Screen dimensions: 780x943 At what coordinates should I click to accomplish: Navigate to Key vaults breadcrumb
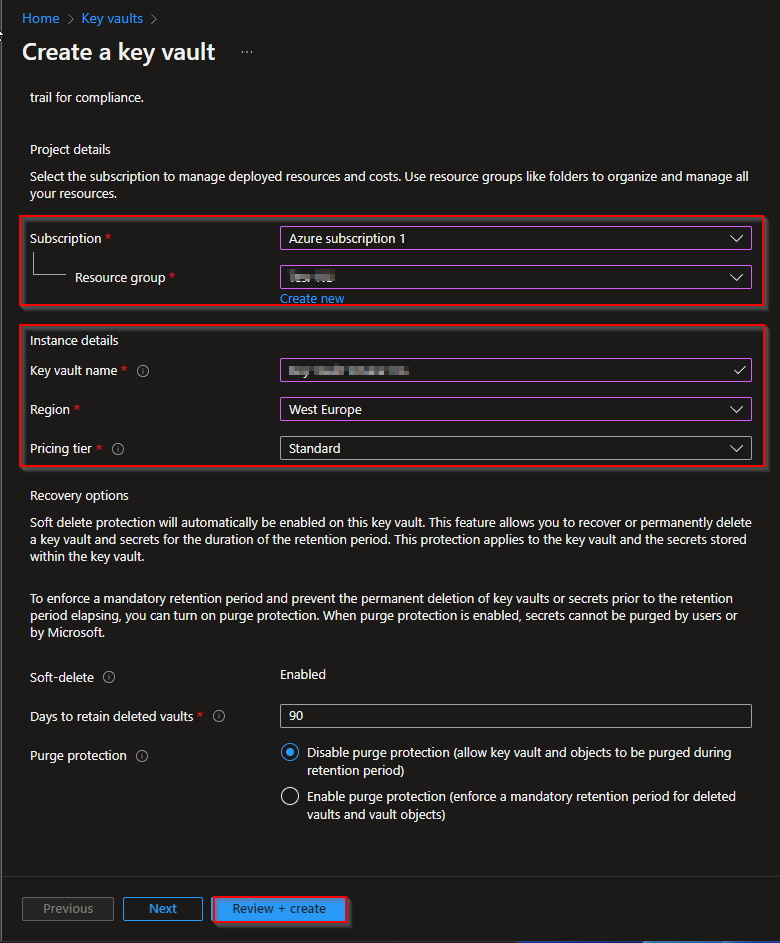click(112, 18)
